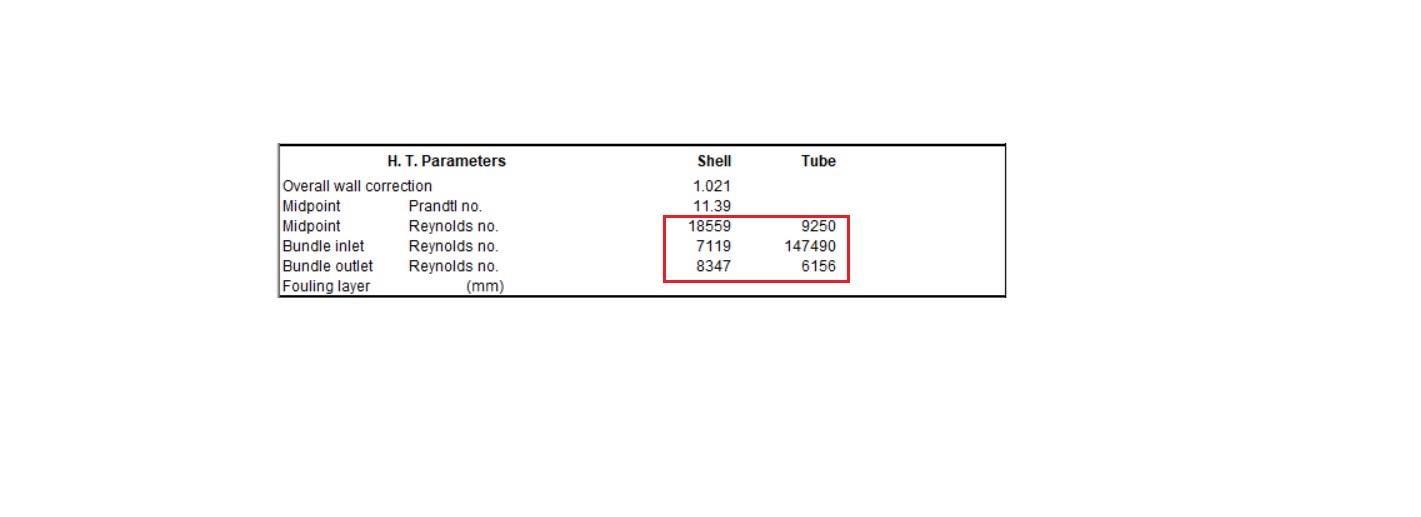Select the Tube column header
The height and width of the screenshot is (517, 1421).
point(818,161)
